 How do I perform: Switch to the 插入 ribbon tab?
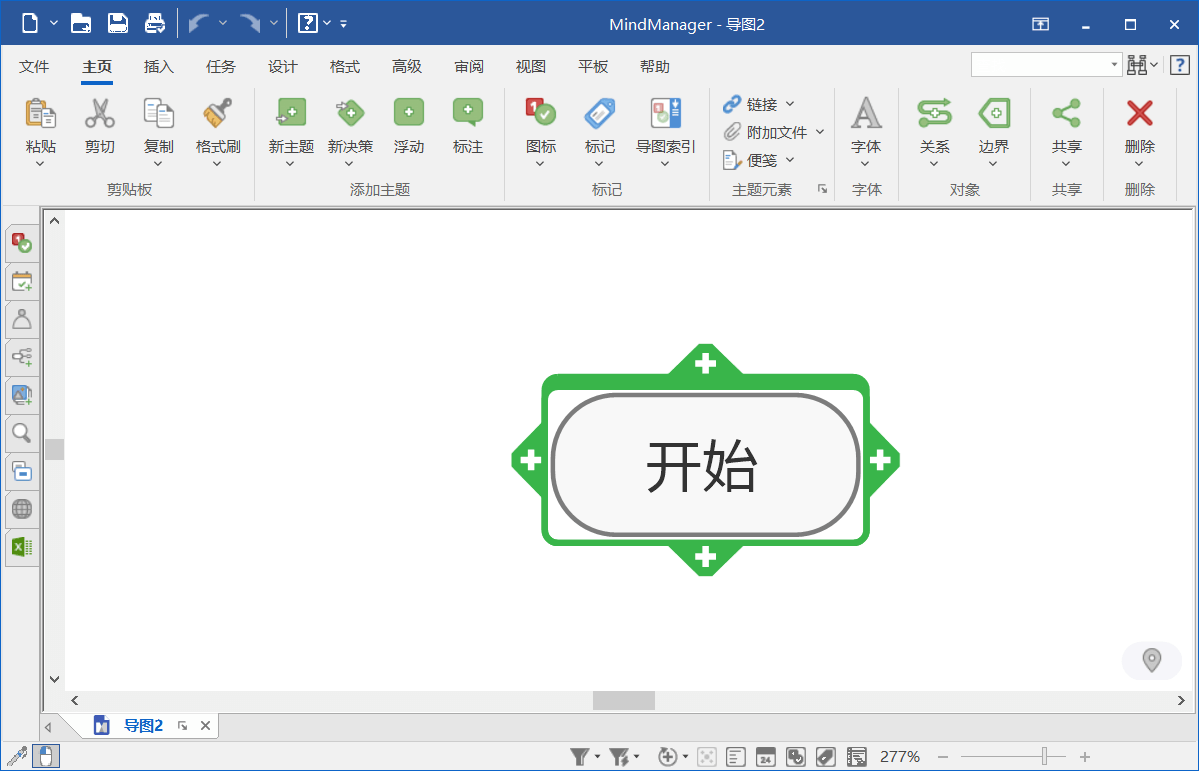[x=158, y=67]
